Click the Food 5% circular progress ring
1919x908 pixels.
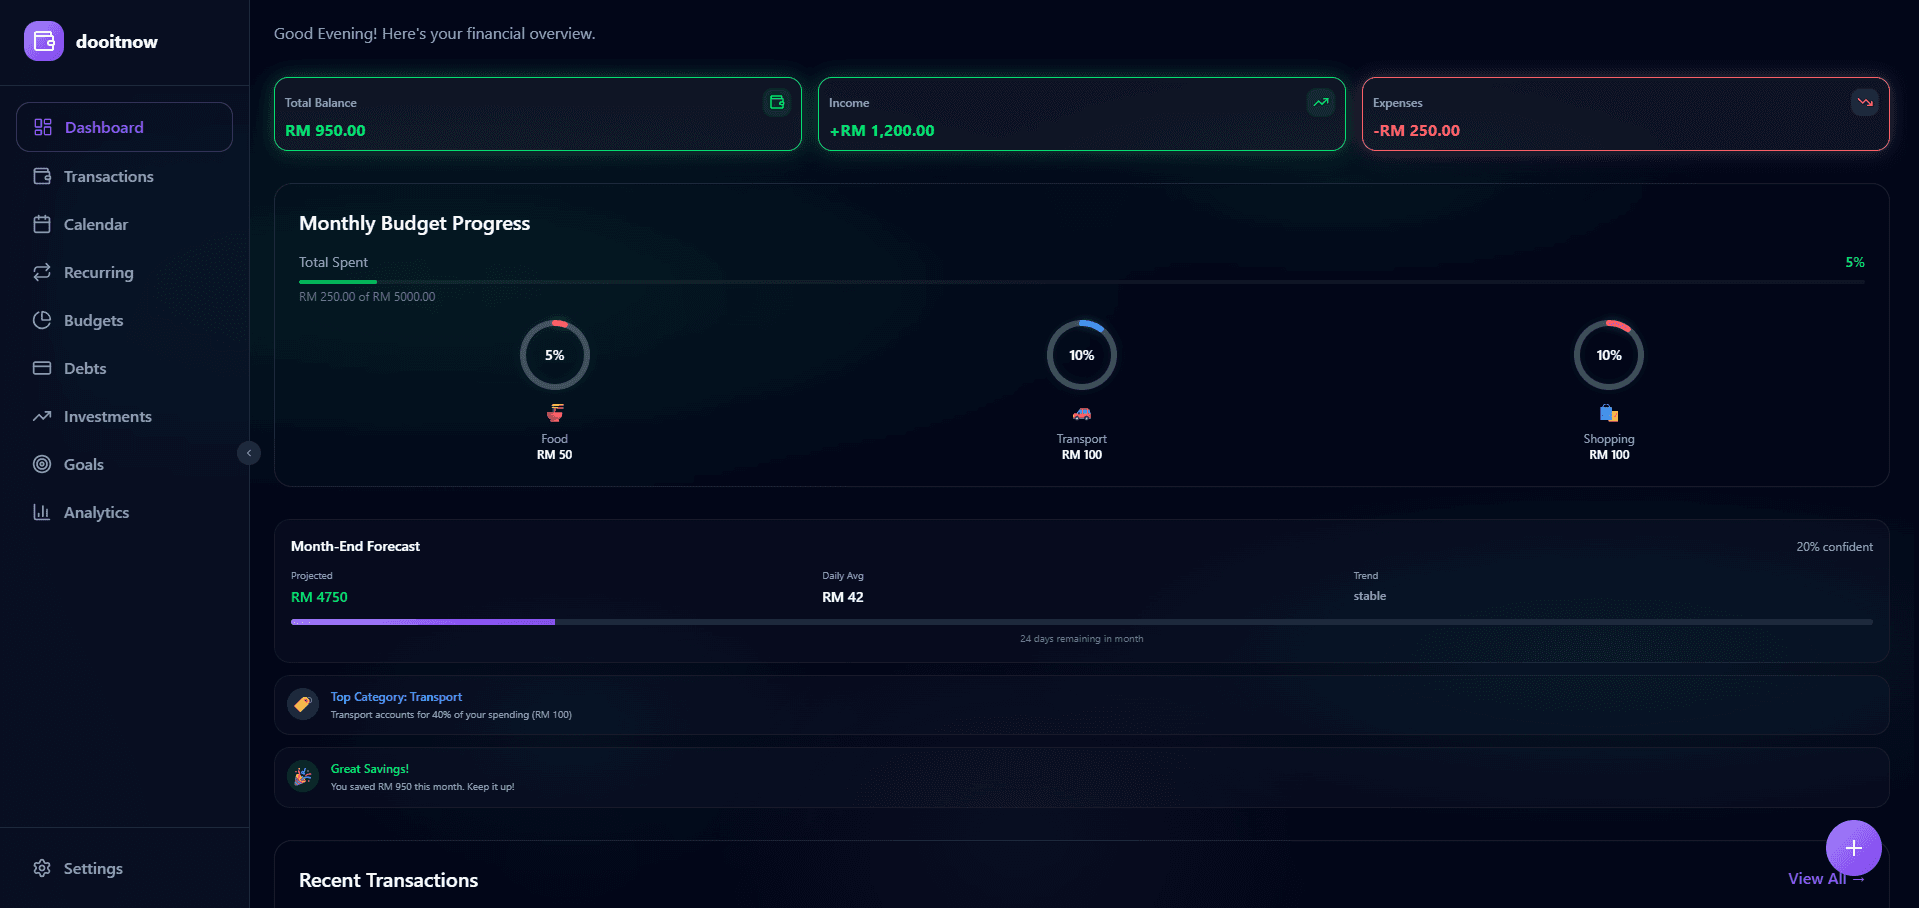pyautogui.click(x=555, y=355)
